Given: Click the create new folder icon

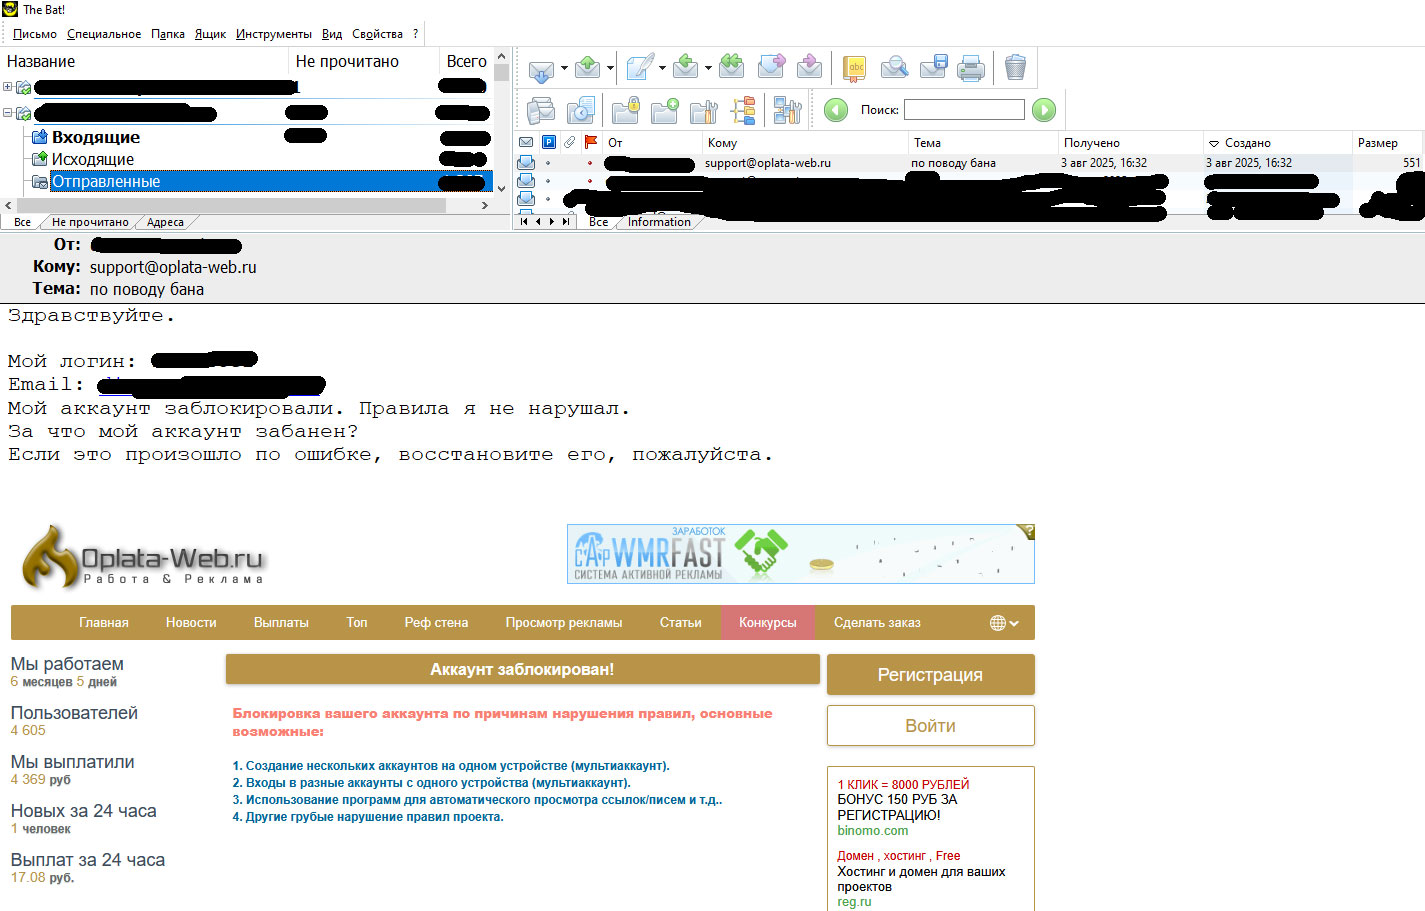Looking at the screenshot, I should [x=665, y=110].
